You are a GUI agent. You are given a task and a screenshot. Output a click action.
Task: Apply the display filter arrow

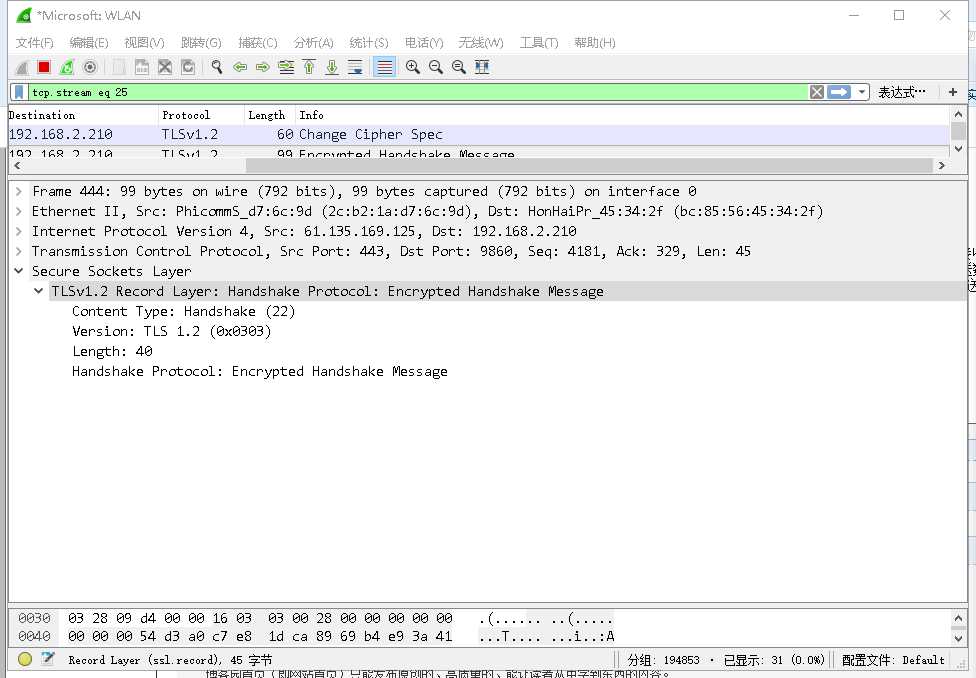pyautogui.click(x=838, y=93)
